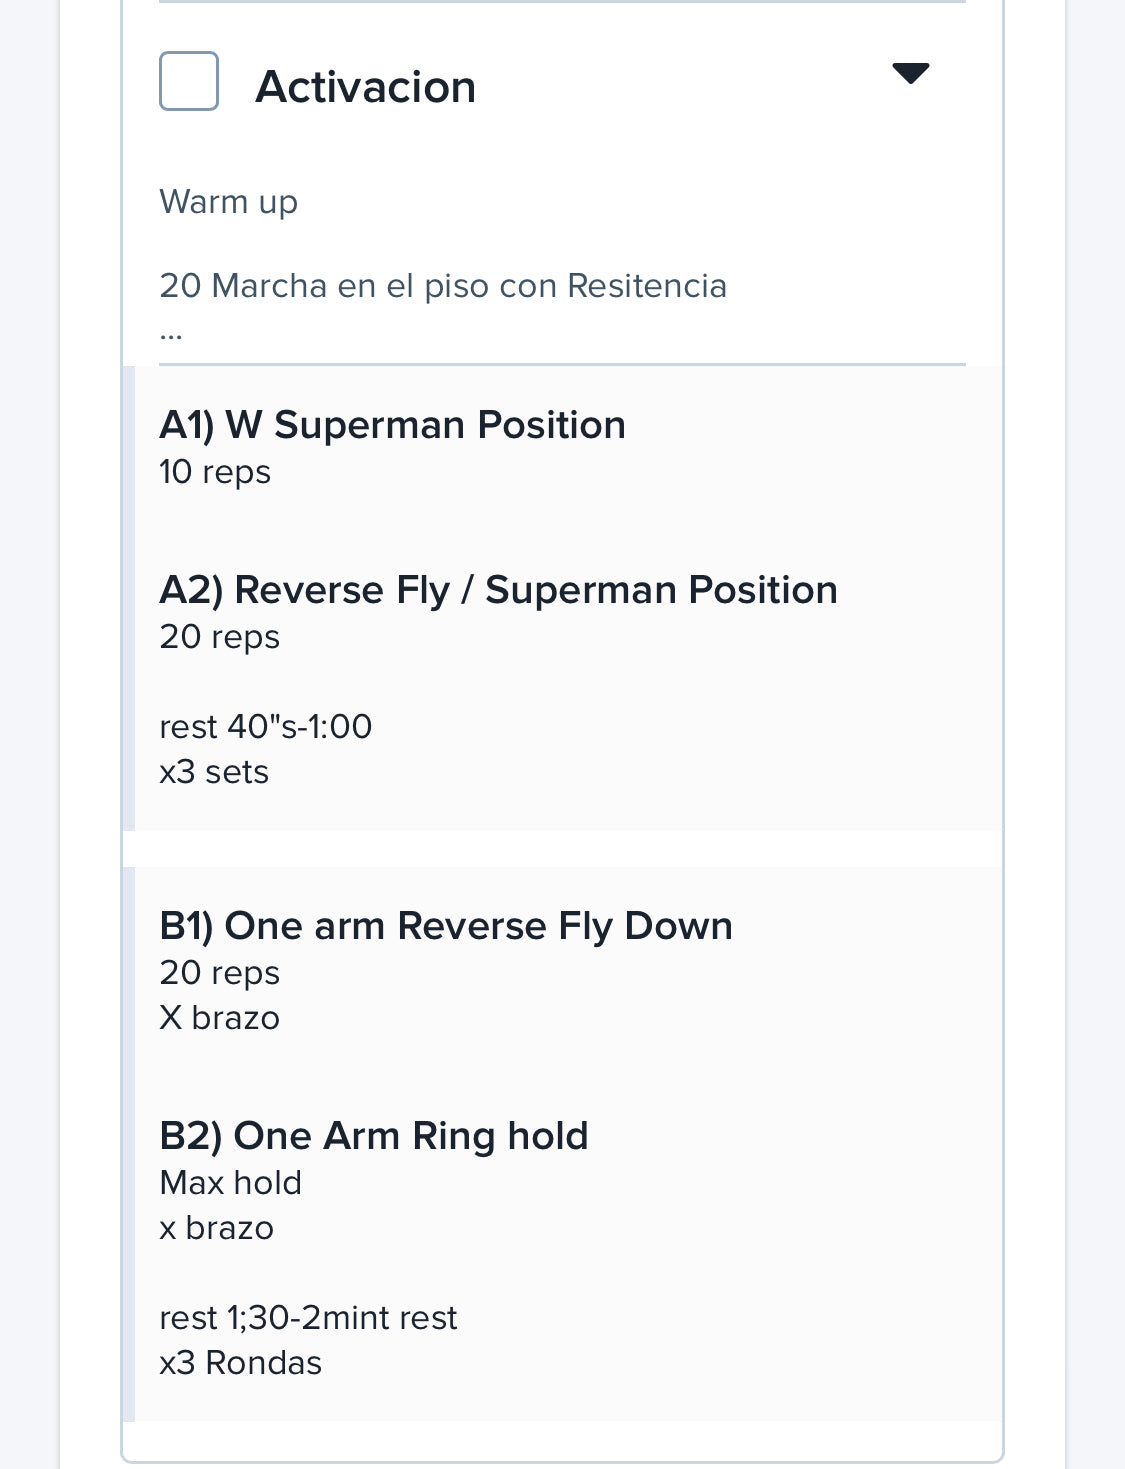This screenshot has height=1469, width=1125.
Task: Tap the rest 40"s-1:00 note
Action: pyautogui.click(x=266, y=726)
